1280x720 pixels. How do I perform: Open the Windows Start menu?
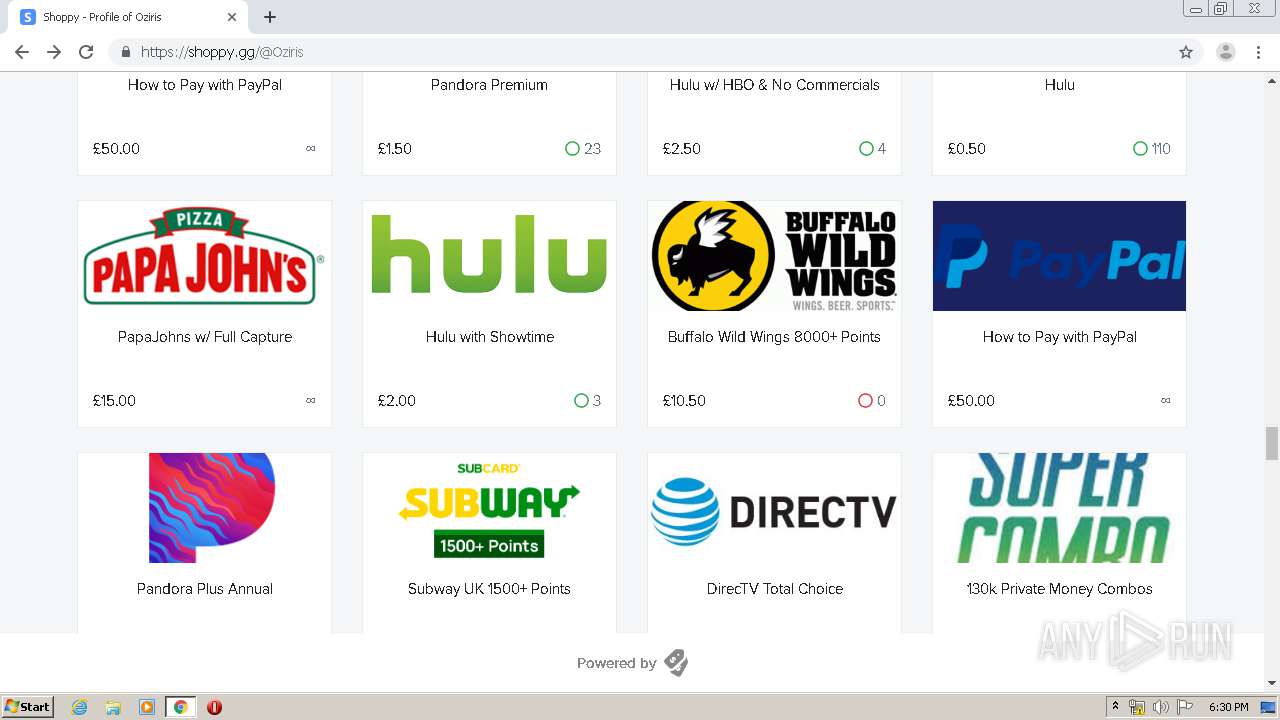[28, 707]
